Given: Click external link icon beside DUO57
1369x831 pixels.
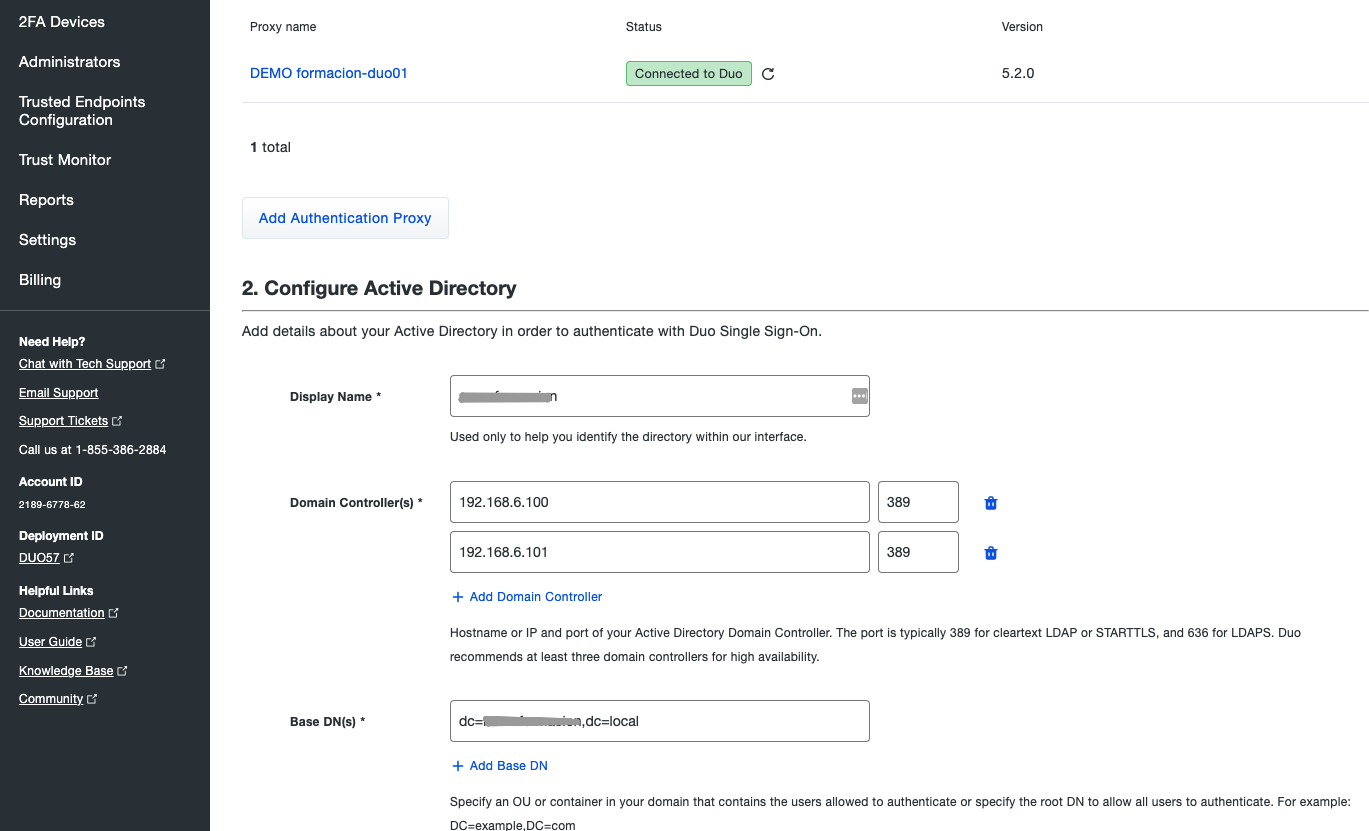Looking at the screenshot, I should [x=69, y=558].
